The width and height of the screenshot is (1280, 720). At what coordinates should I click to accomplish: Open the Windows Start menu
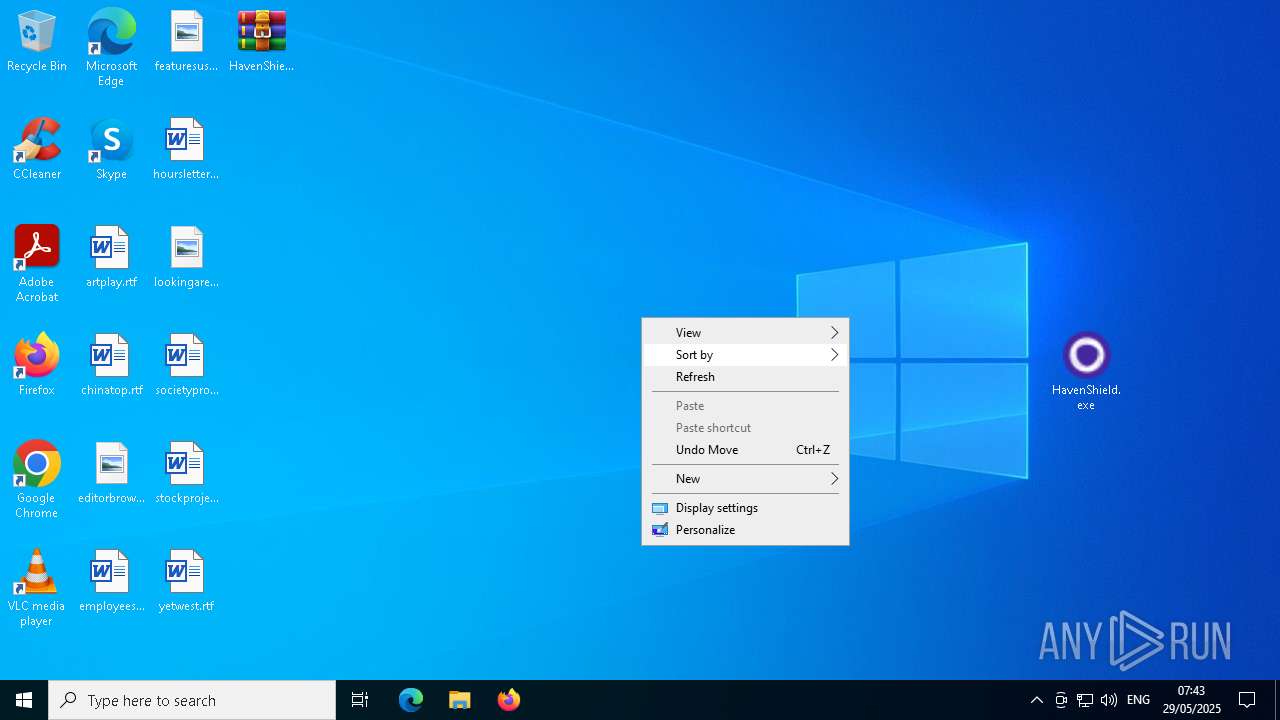point(24,700)
